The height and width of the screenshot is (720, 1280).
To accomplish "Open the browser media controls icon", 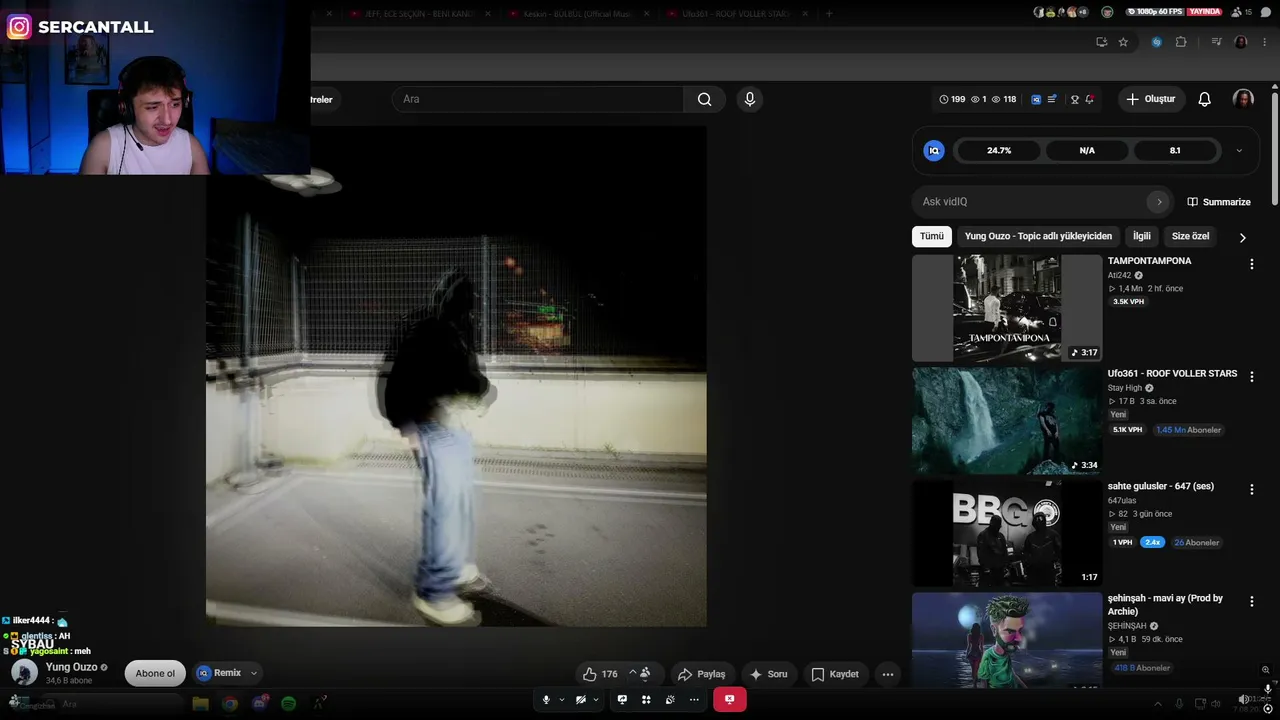I will click(x=1216, y=42).
